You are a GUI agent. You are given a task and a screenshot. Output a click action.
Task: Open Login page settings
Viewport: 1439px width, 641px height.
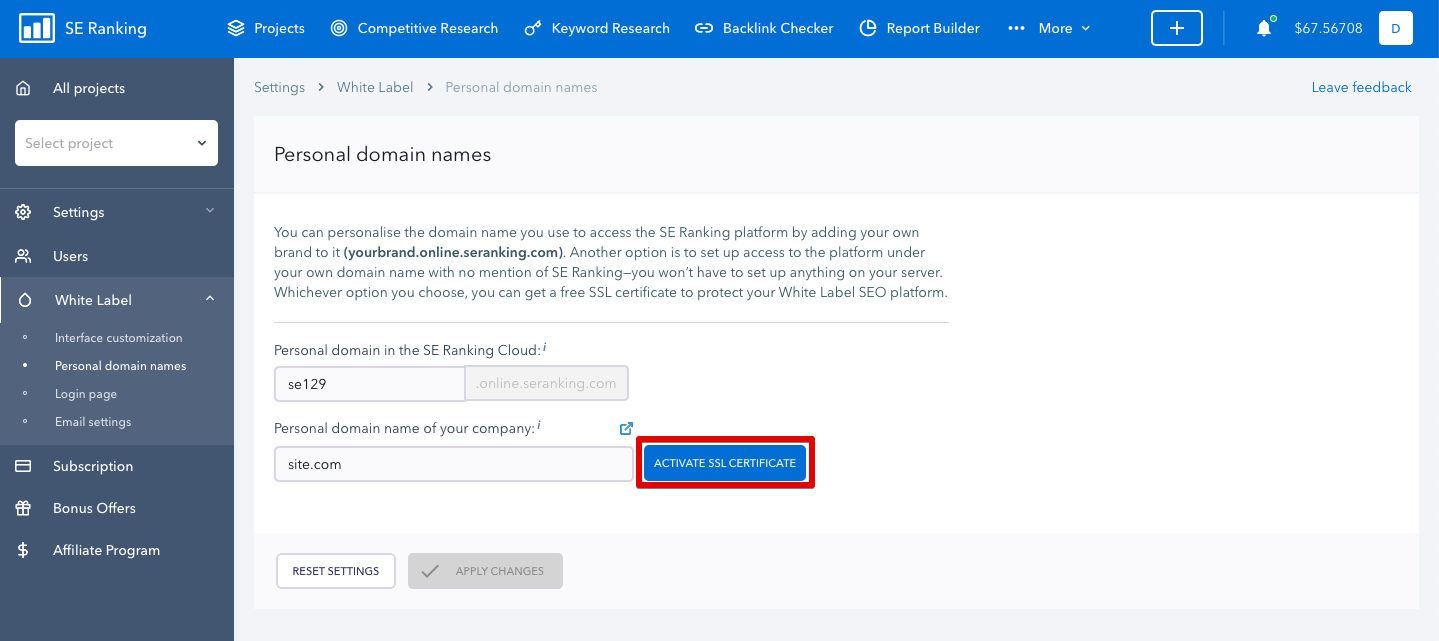coord(86,394)
